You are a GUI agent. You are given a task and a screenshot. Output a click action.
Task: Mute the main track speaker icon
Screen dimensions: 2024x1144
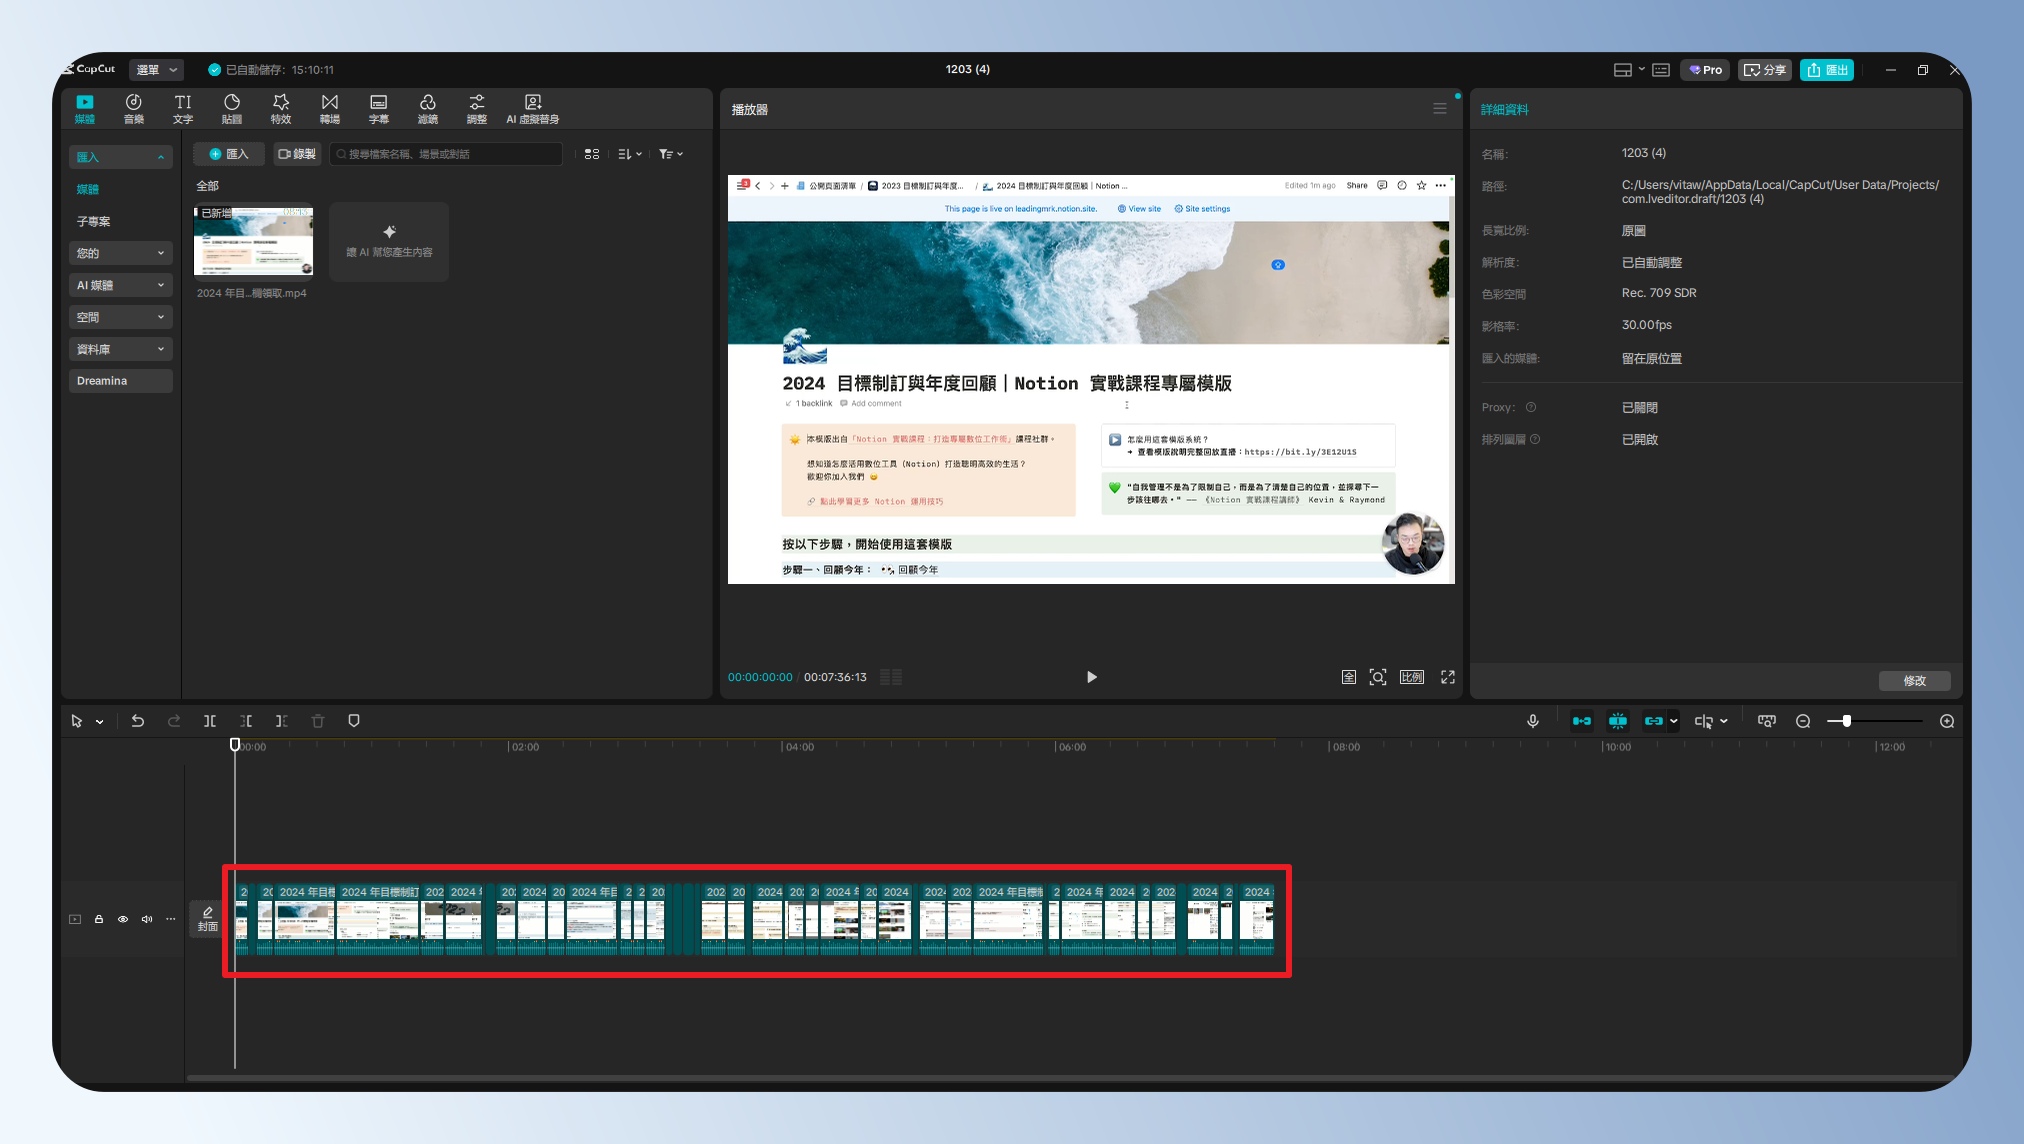click(x=147, y=919)
